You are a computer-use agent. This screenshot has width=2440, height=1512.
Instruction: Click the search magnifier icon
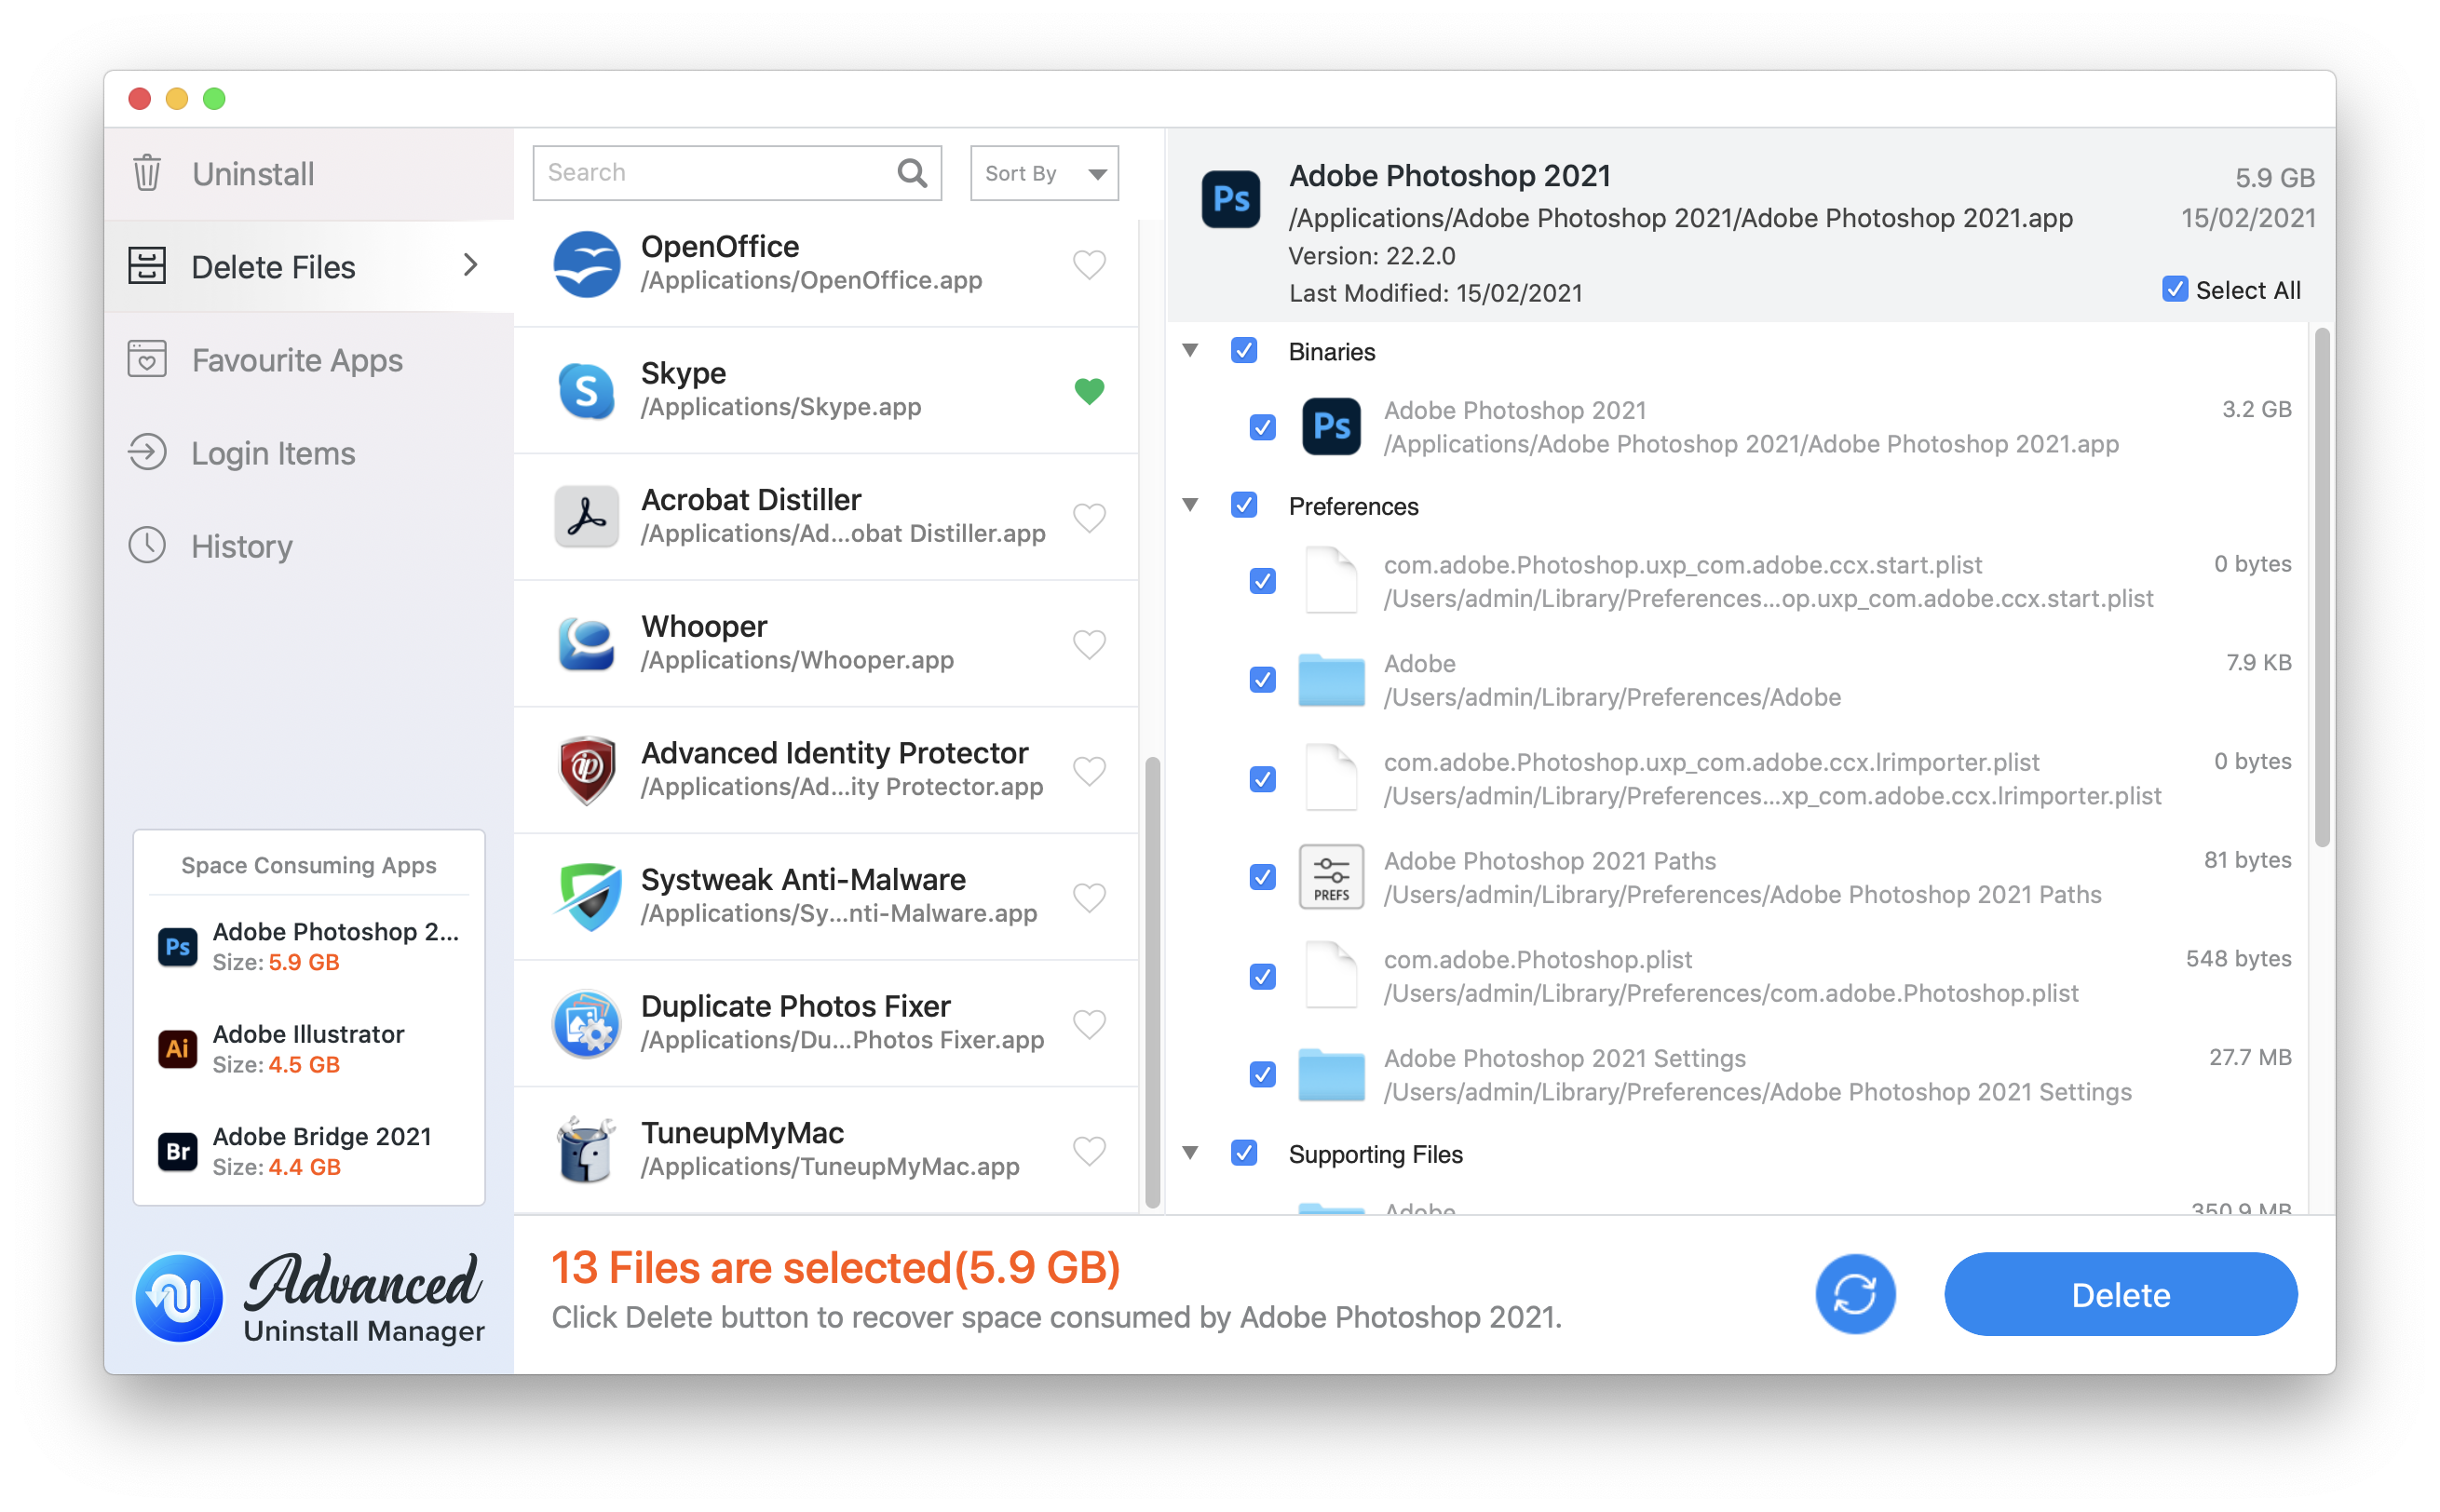[x=912, y=173]
